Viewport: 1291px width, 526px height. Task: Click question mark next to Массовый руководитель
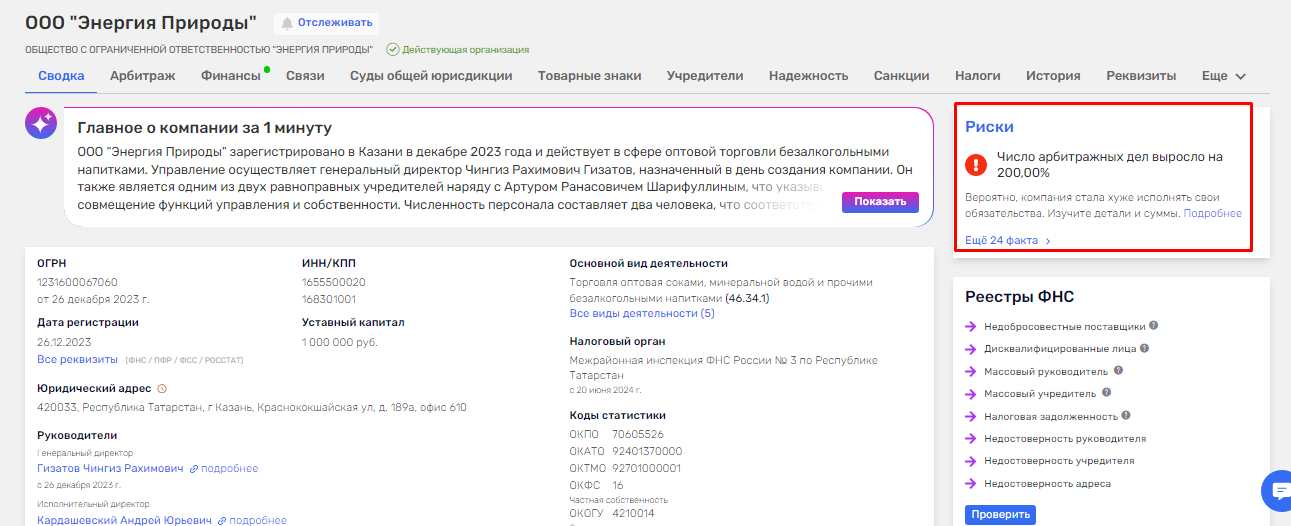[1118, 371]
